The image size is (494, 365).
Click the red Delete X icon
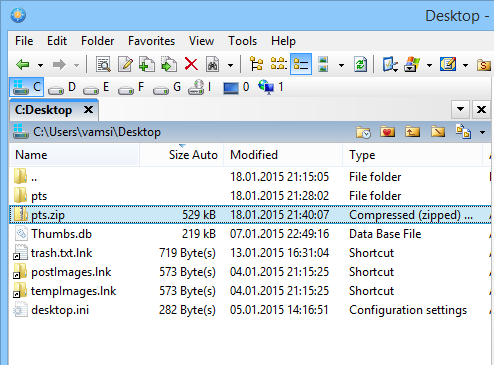pos(191,64)
